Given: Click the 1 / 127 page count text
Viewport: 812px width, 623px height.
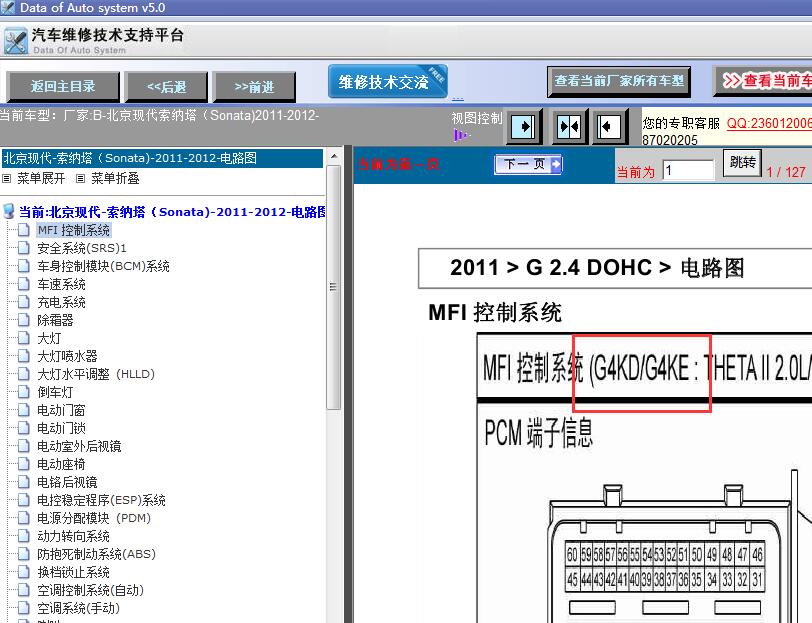Looking at the screenshot, I should tap(786, 172).
